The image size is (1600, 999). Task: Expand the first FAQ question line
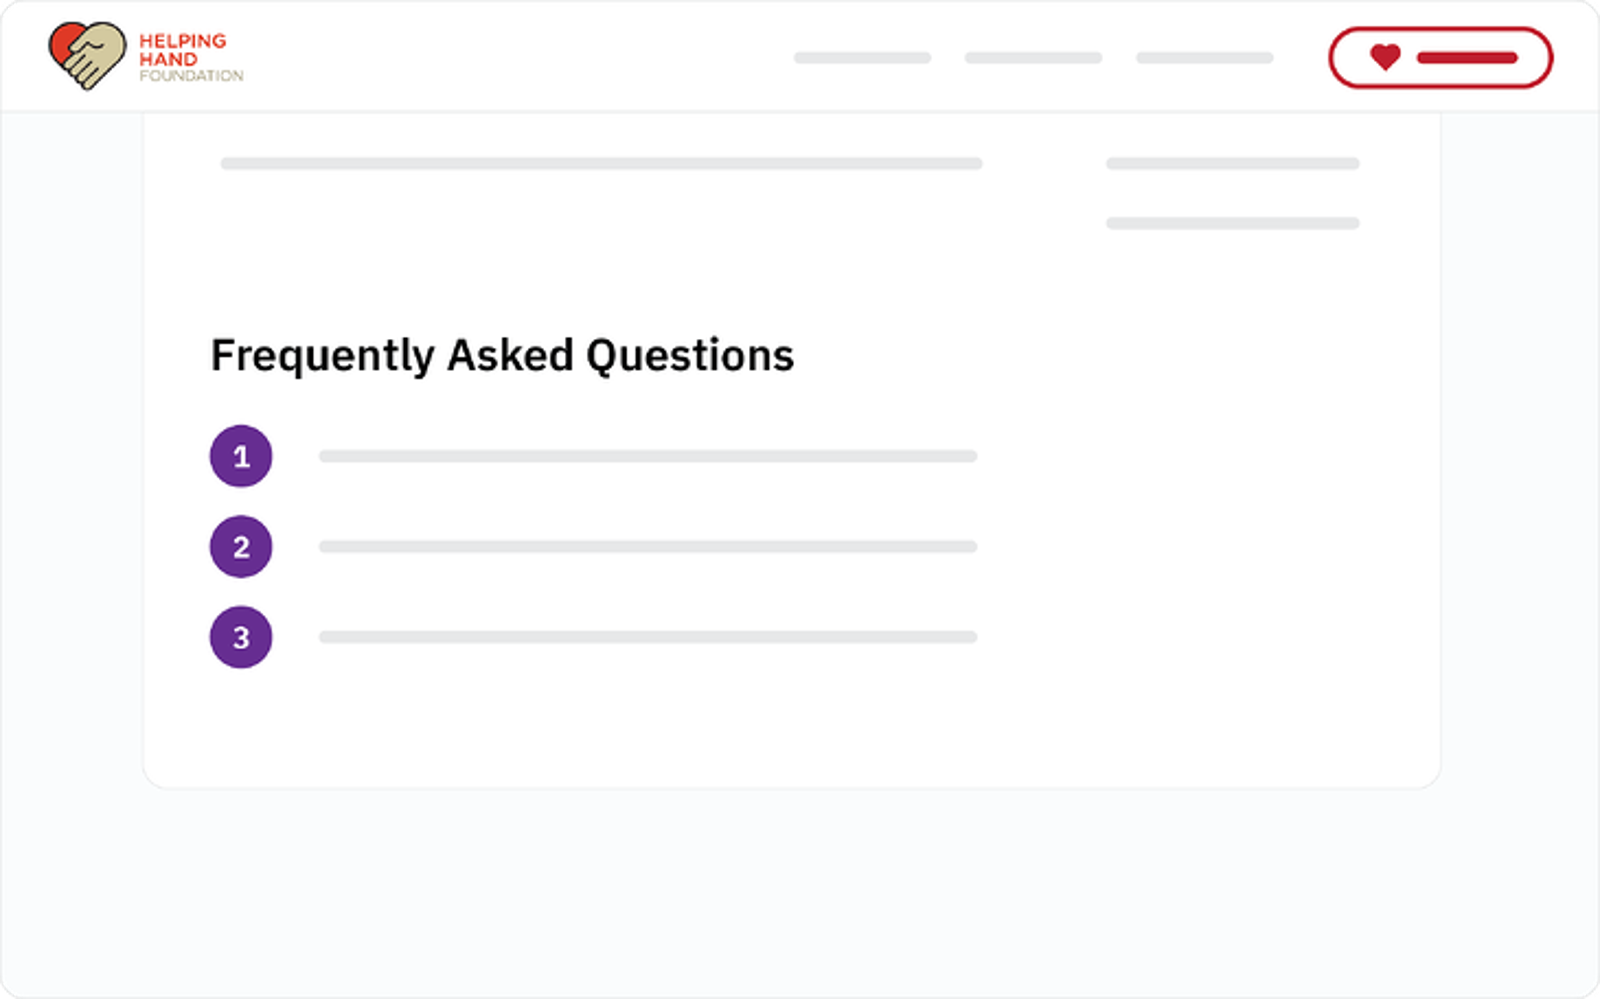pyautogui.click(x=648, y=456)
